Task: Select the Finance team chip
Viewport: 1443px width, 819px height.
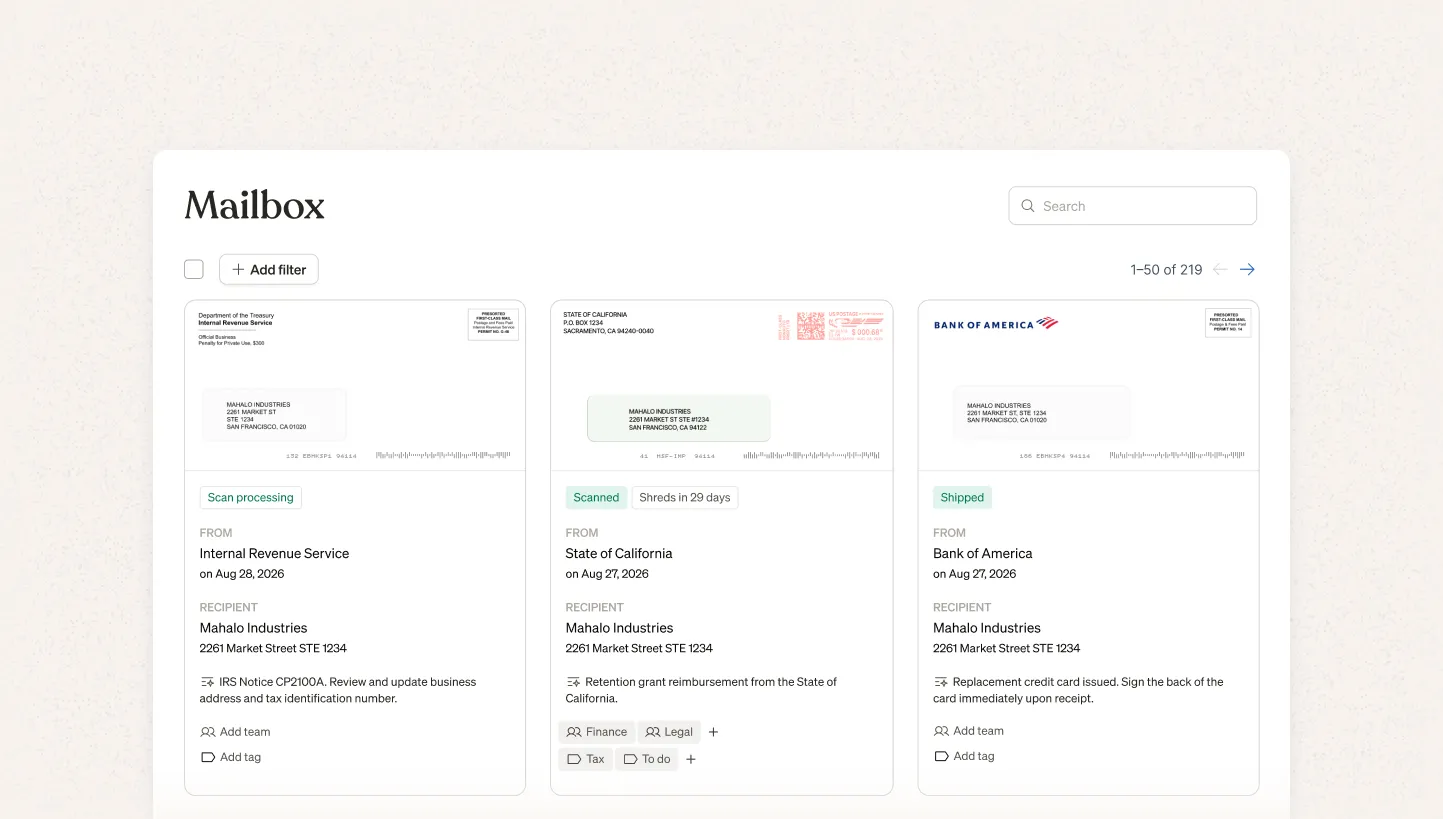Action: pos(597,732)
